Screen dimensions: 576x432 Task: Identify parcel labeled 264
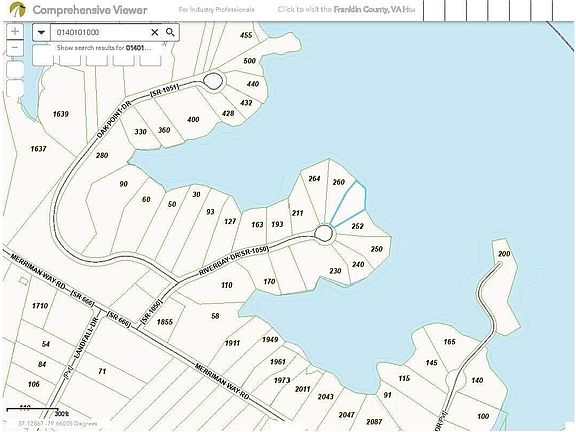tap(314, 179)
